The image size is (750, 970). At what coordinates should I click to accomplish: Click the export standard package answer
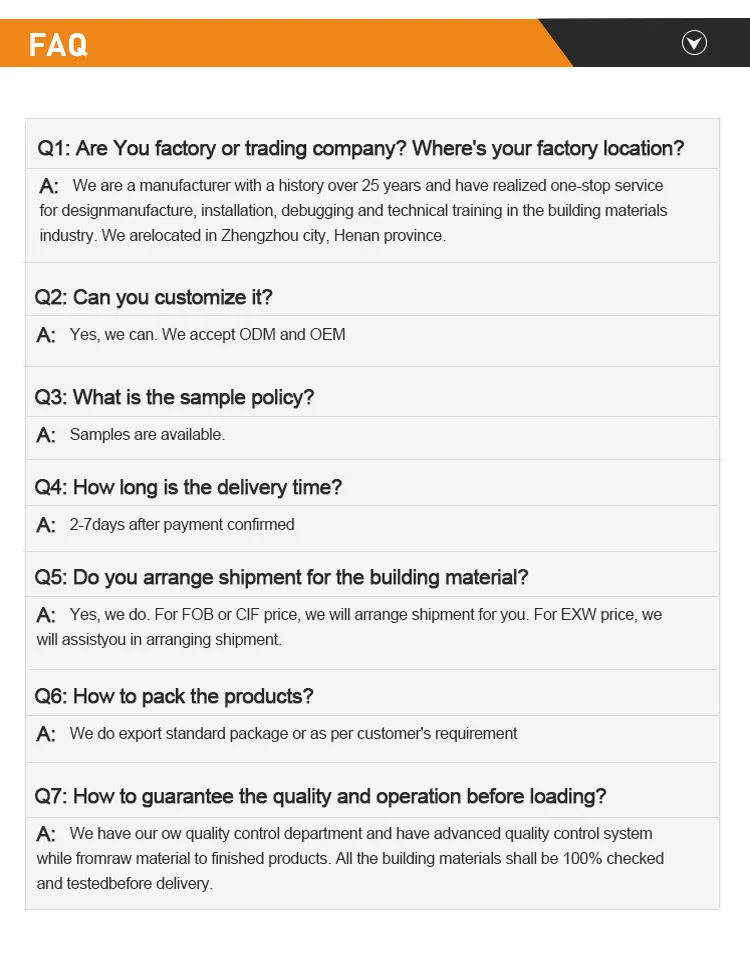pyautogui.click(x=293, y=734)
